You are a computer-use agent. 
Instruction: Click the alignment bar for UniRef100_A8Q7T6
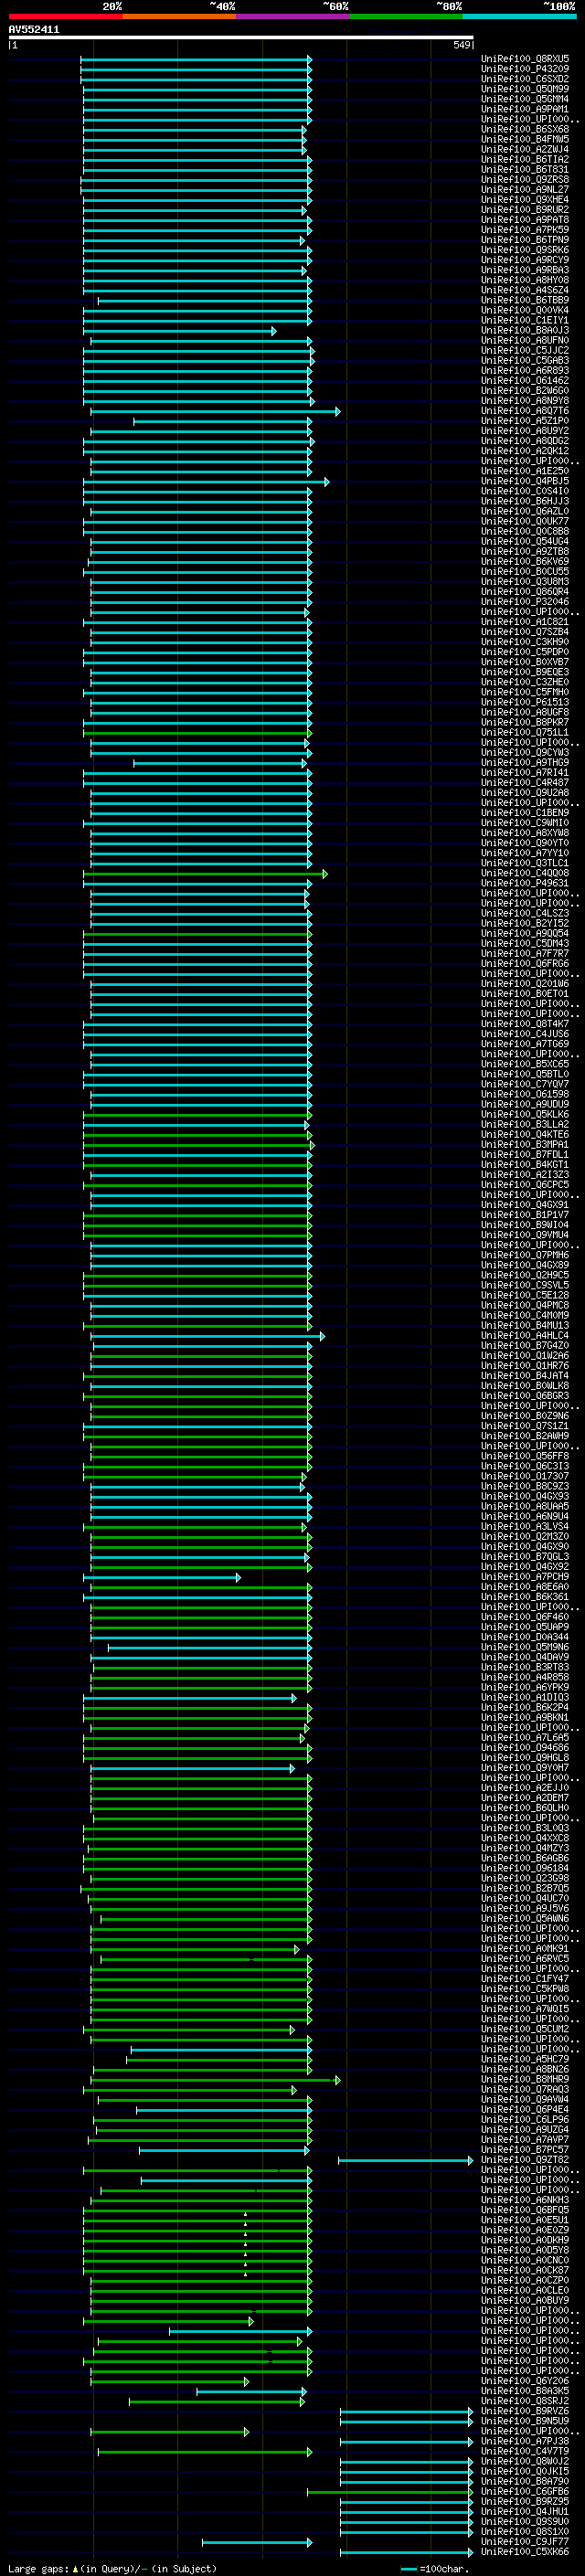coord(215,411)
